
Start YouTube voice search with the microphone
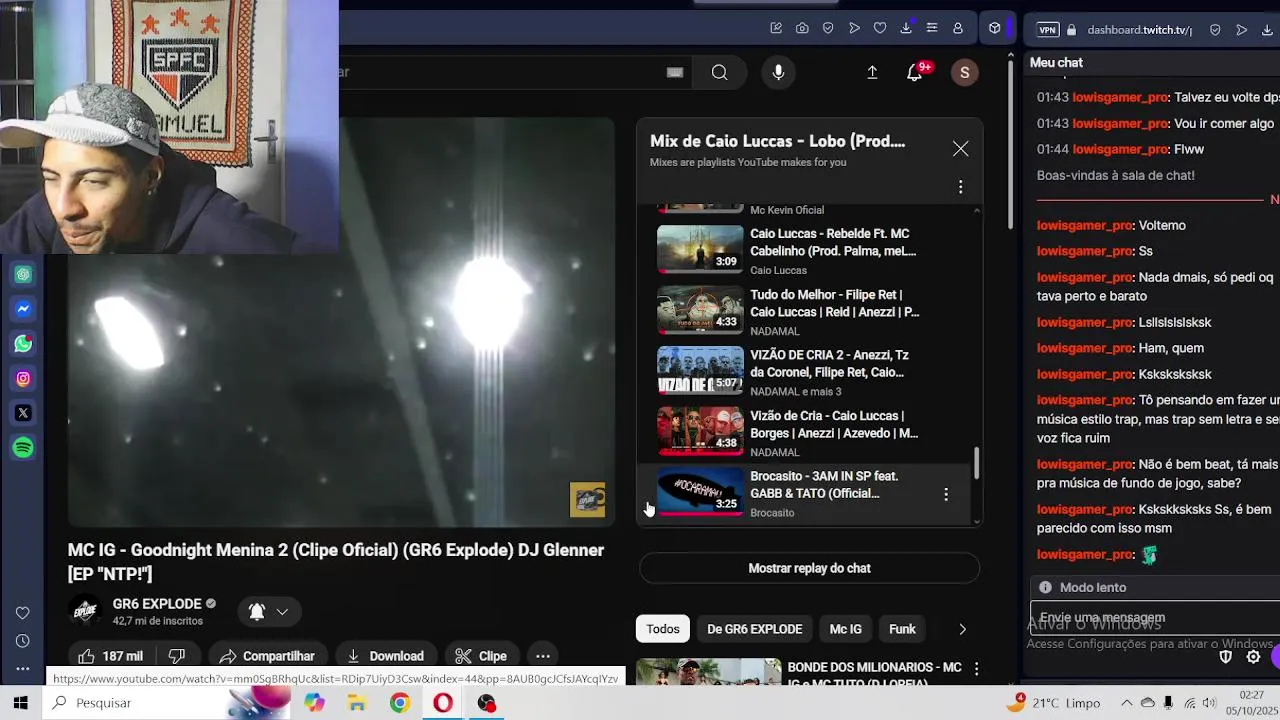coord(778,72)
